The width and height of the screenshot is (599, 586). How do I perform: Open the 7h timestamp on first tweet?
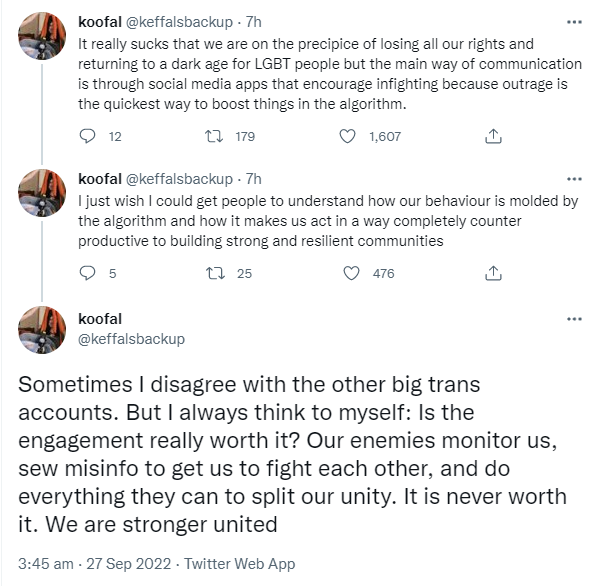[x=253, y=22]
